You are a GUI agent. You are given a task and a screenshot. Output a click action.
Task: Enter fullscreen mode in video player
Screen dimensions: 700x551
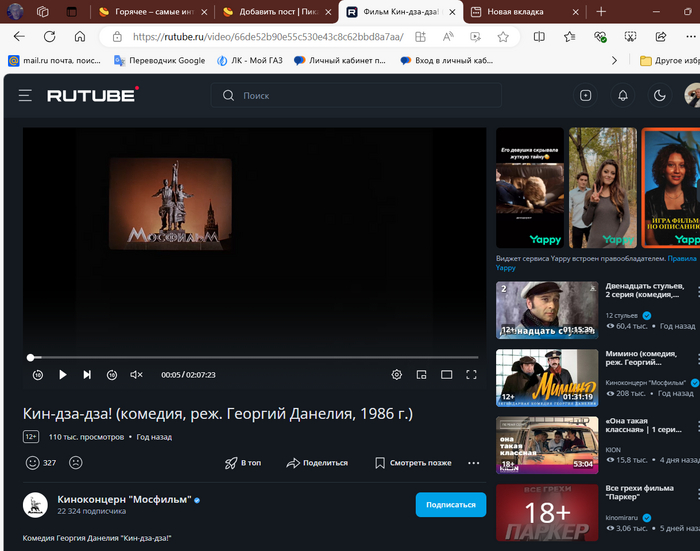click(x=471, y=375)
